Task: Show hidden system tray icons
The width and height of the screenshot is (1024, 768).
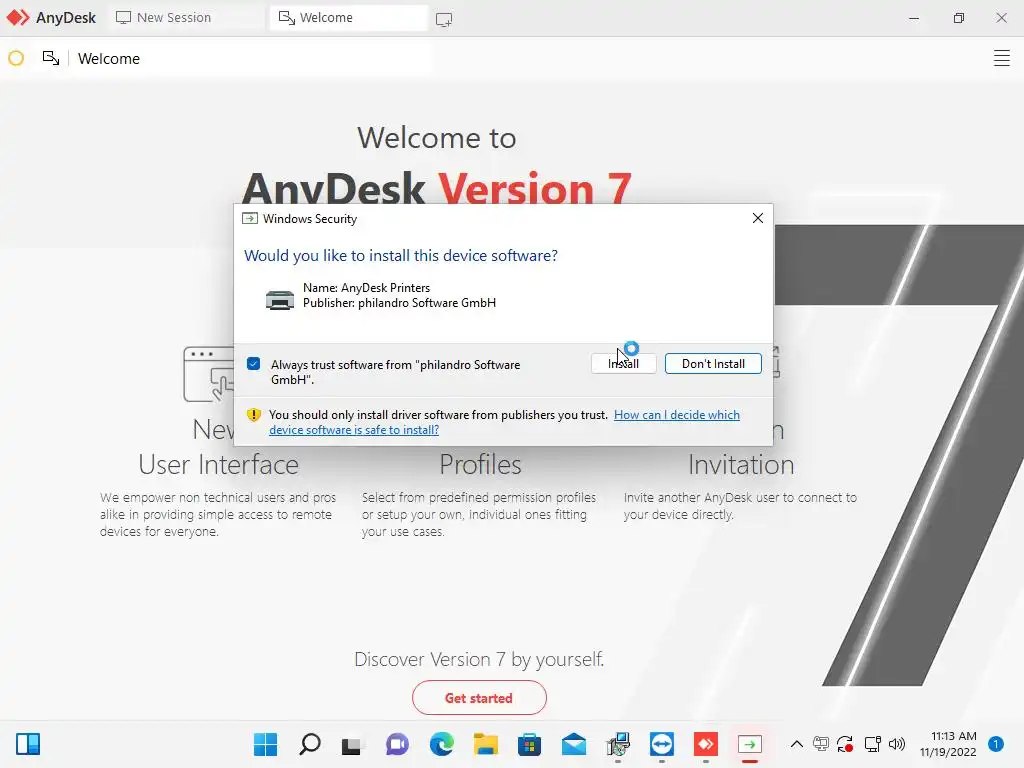Action: point(797,744)
